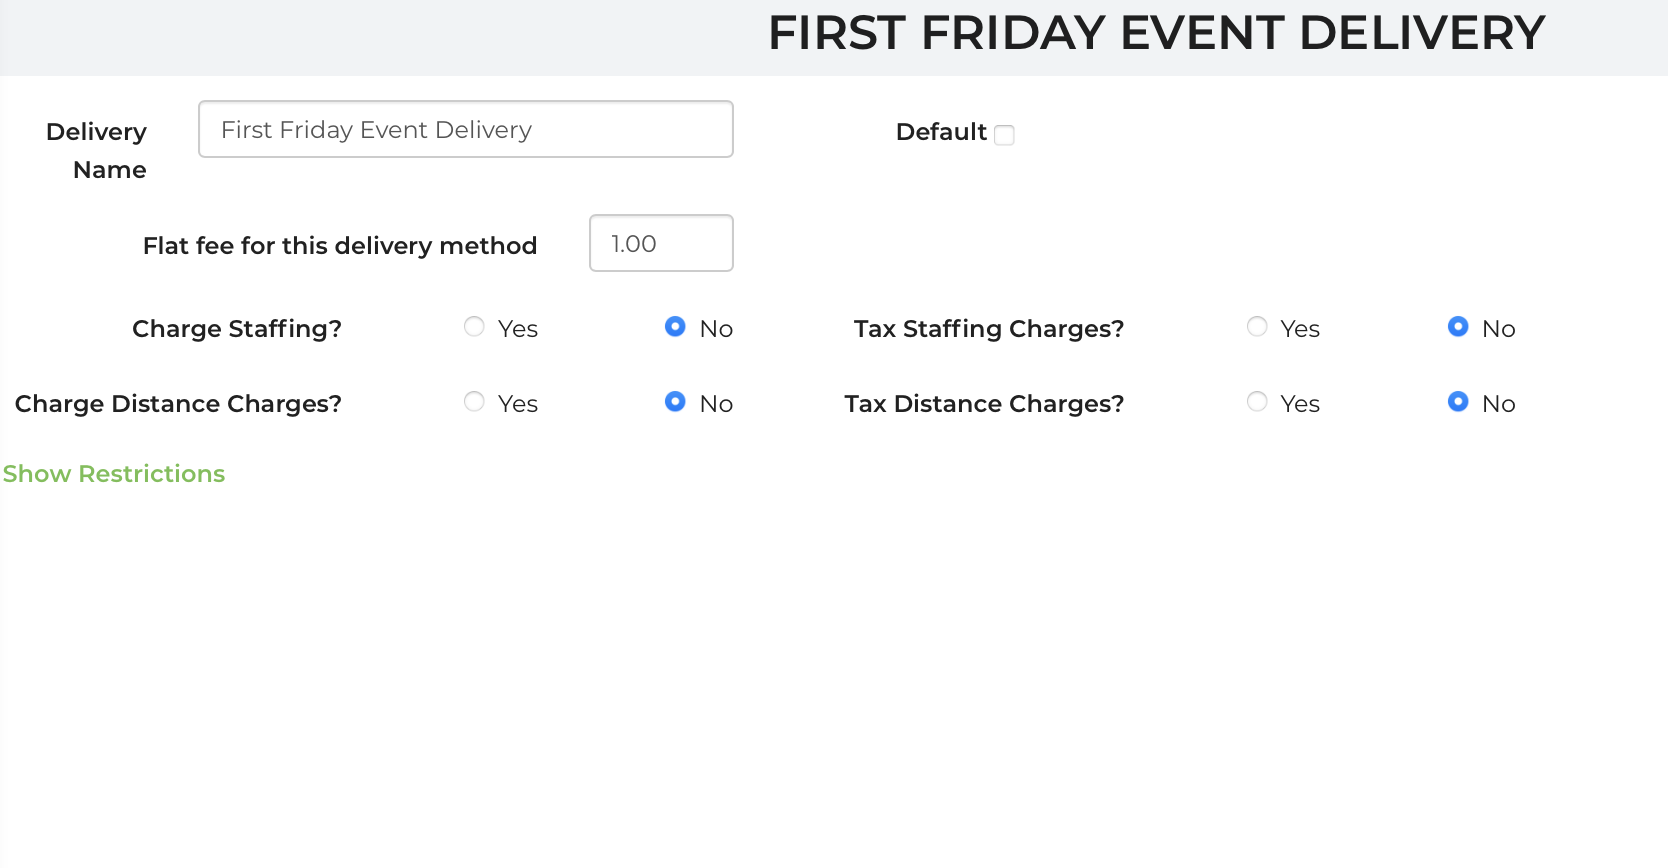1668x868 pixels.
Task: Select Yes for Charge Staffing
Action: point(474,327)
